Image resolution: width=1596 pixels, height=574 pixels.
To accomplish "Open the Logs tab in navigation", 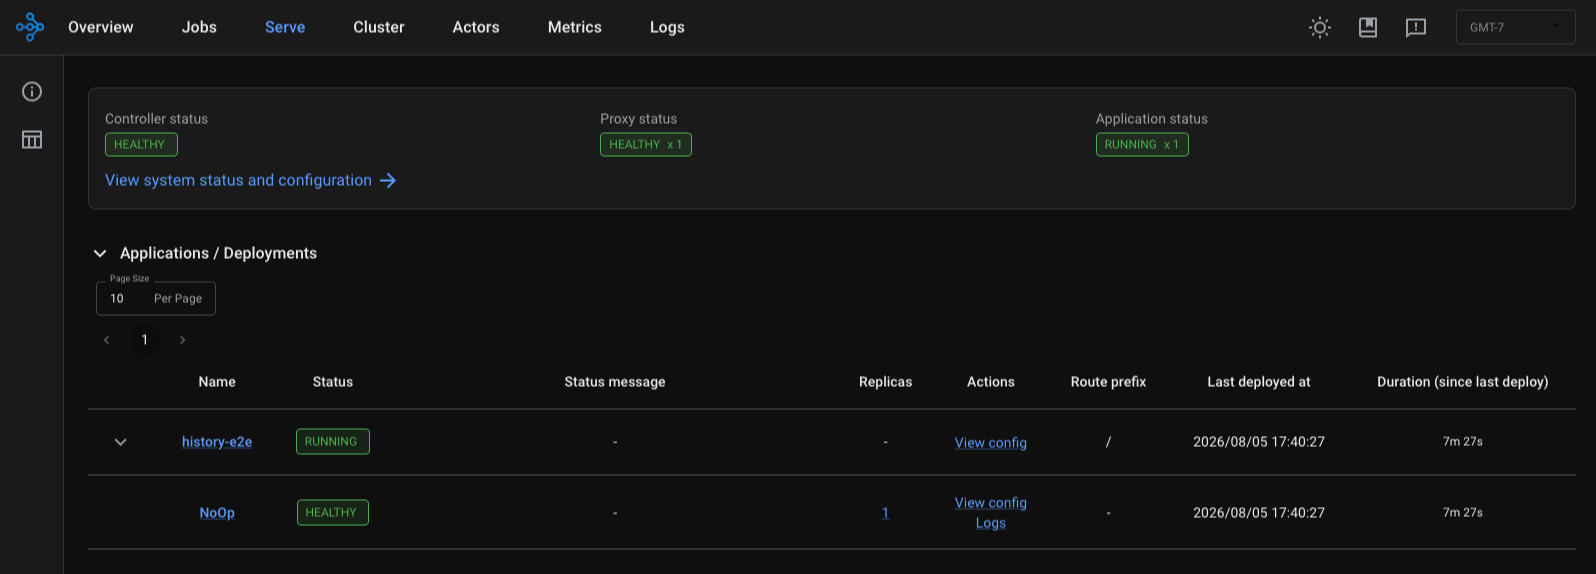I will point(667,27).
